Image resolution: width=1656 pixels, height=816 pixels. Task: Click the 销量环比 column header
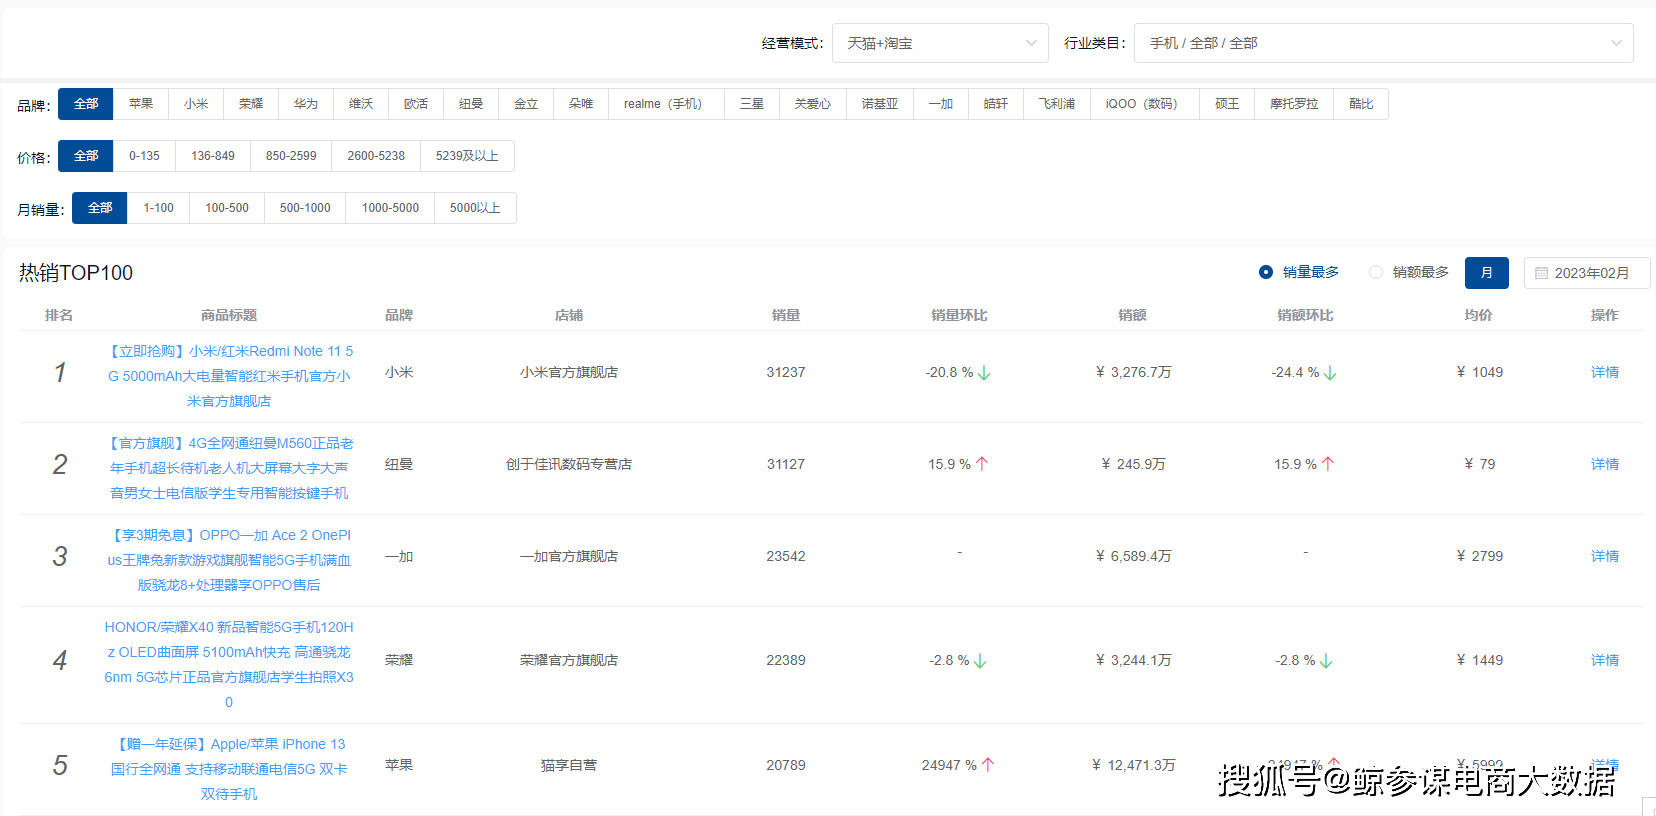(x=959, y=315)
